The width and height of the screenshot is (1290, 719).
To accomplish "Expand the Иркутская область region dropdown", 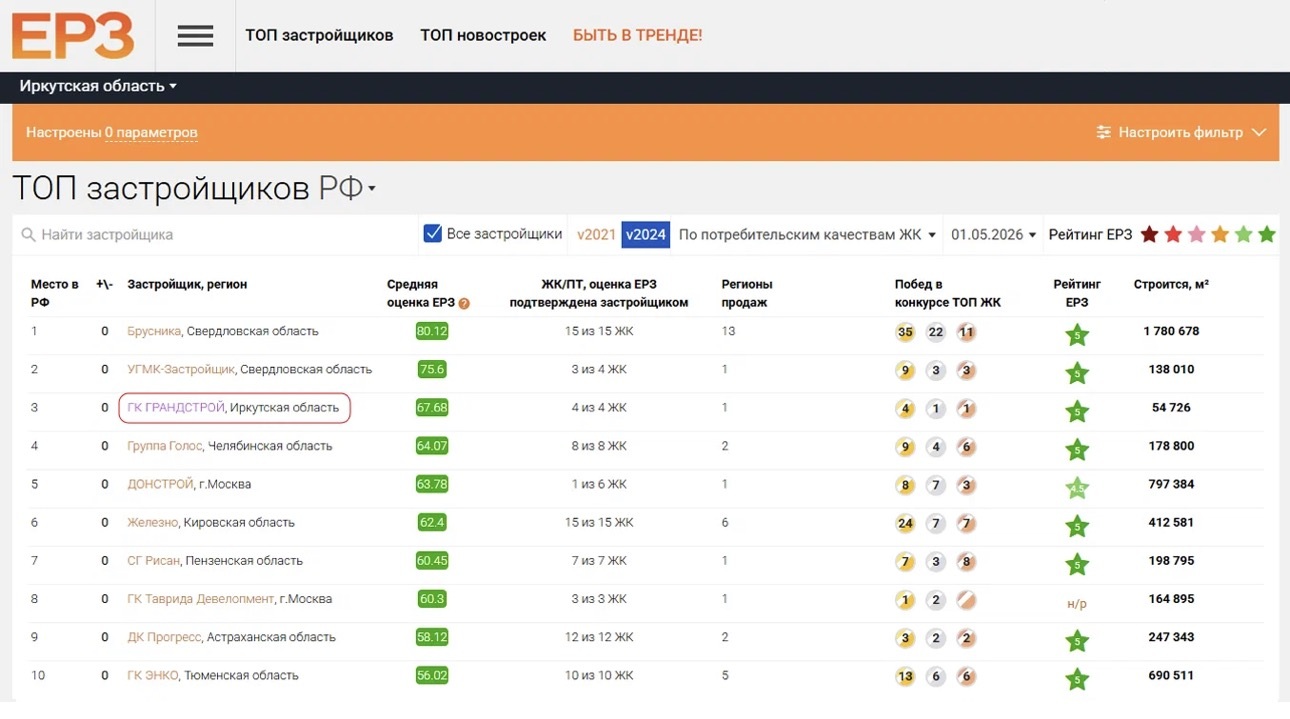I will 98,86.
